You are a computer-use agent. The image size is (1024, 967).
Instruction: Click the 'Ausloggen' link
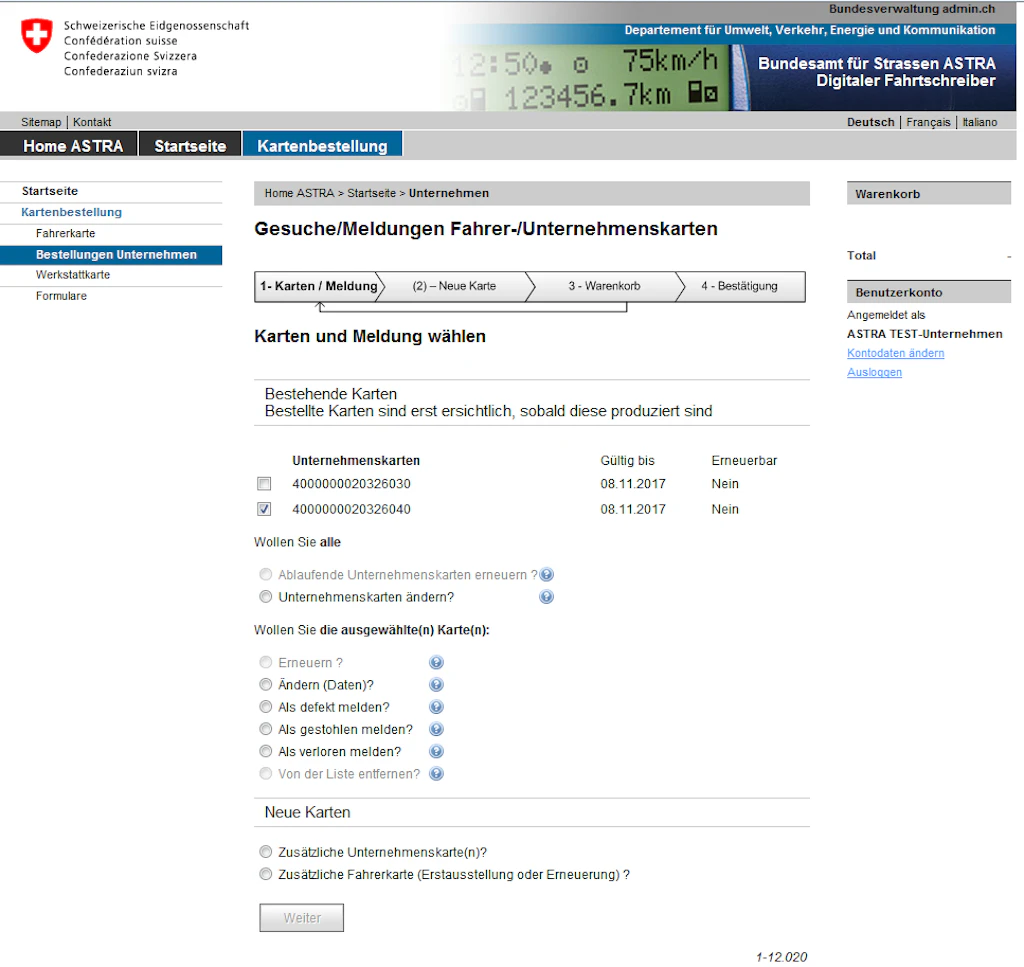click(x=874, y=372)
